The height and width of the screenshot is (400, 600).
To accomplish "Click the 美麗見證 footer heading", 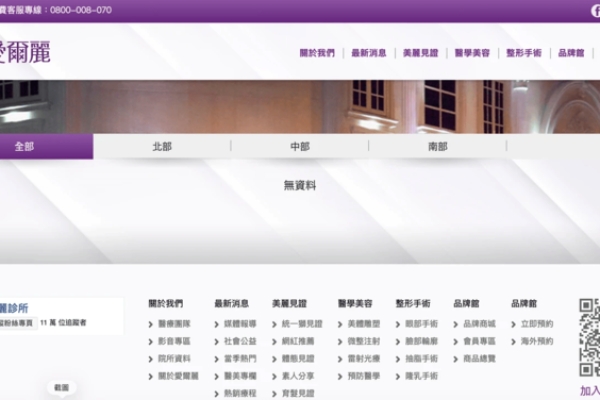I will pos(289,304).
